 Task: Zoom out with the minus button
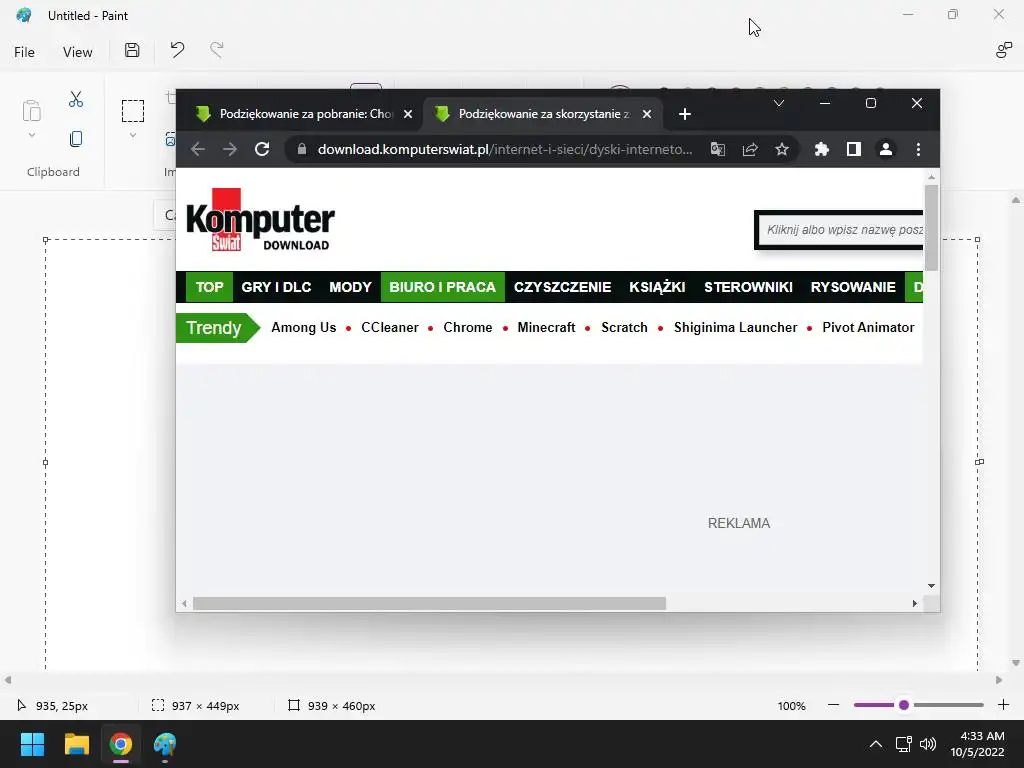click(x=833, y=705)
